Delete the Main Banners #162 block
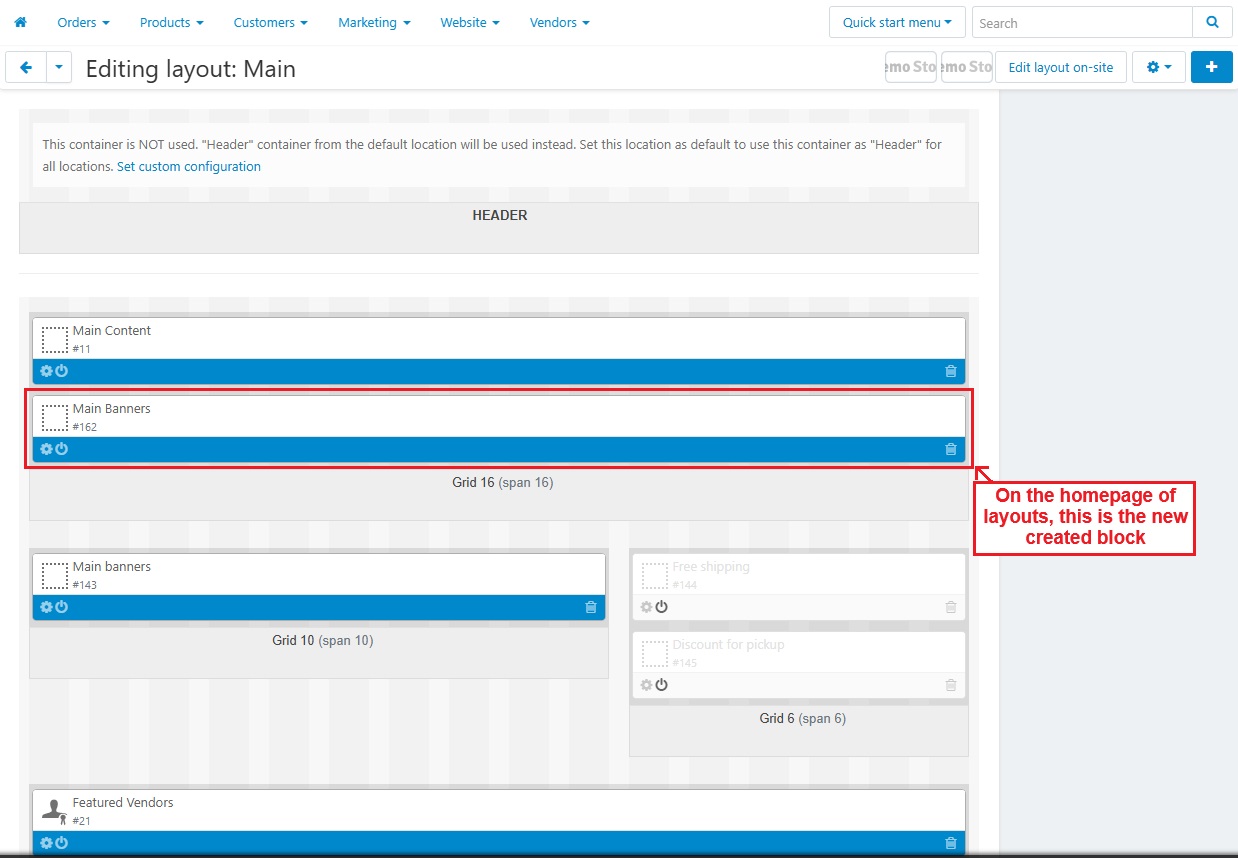This screenshot has width=1238, height=858. [950, 449]
